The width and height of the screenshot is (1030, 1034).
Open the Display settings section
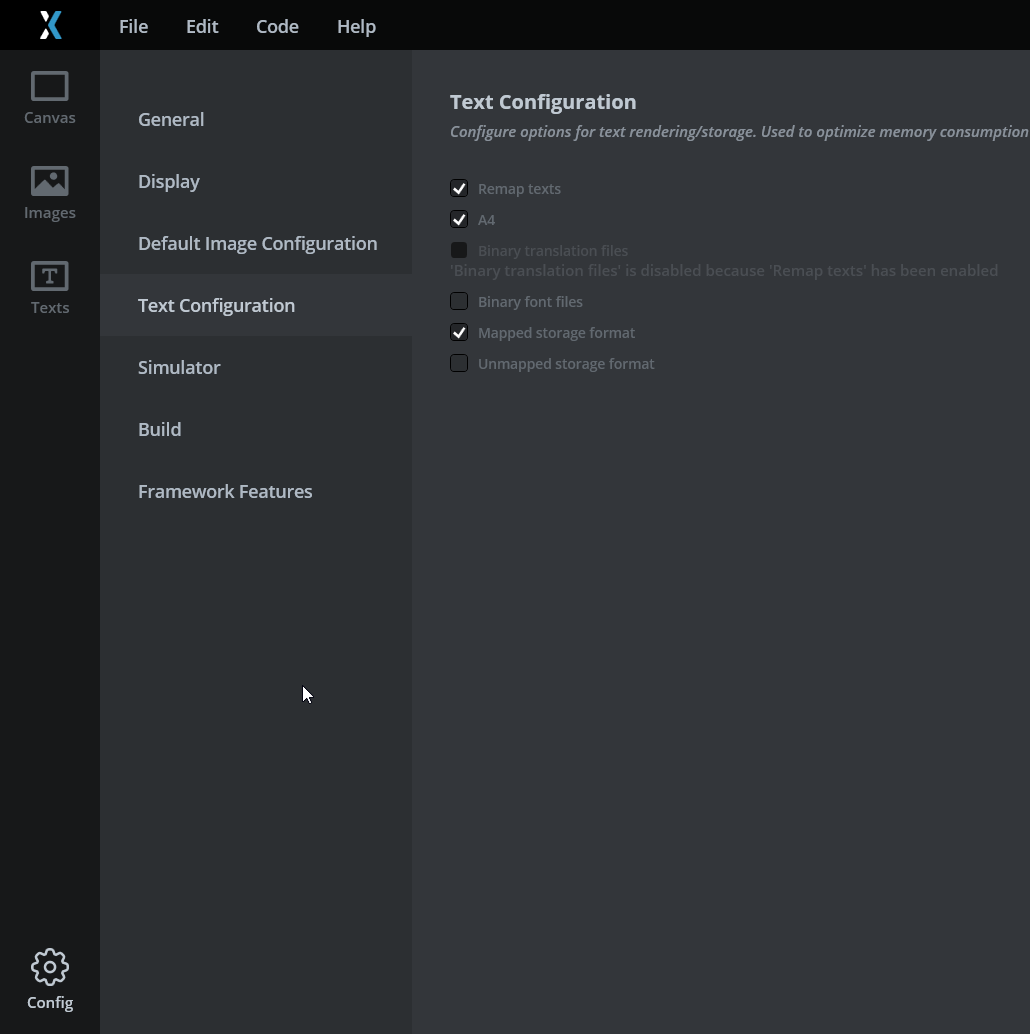click(169, 181)
